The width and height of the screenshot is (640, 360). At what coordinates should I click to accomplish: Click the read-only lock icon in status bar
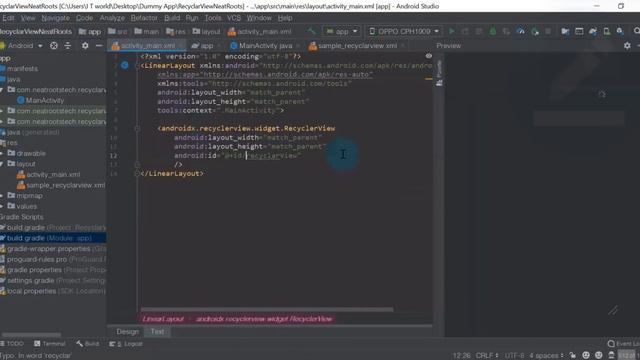tap(573, 356)
